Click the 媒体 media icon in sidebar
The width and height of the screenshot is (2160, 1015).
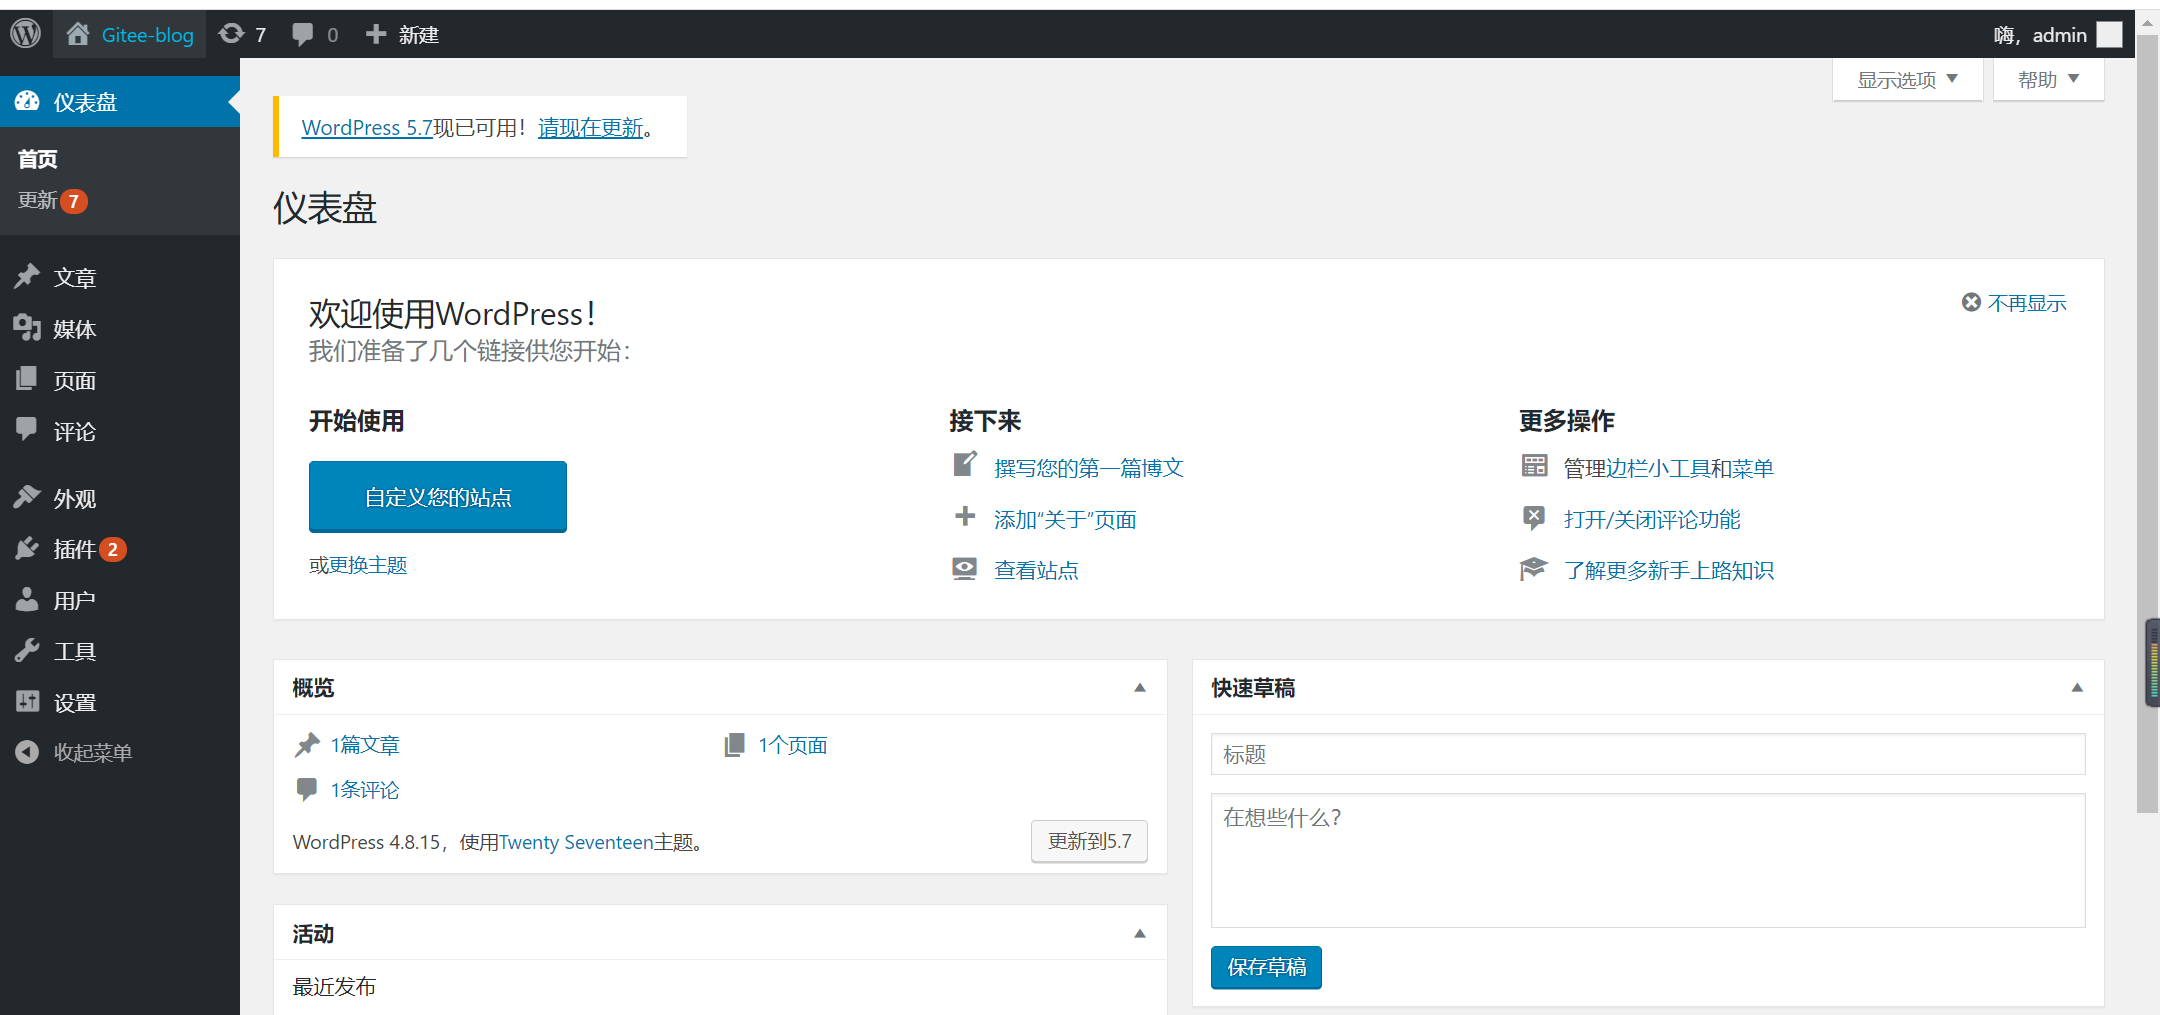pyautogui.click(x=27, y=328)
